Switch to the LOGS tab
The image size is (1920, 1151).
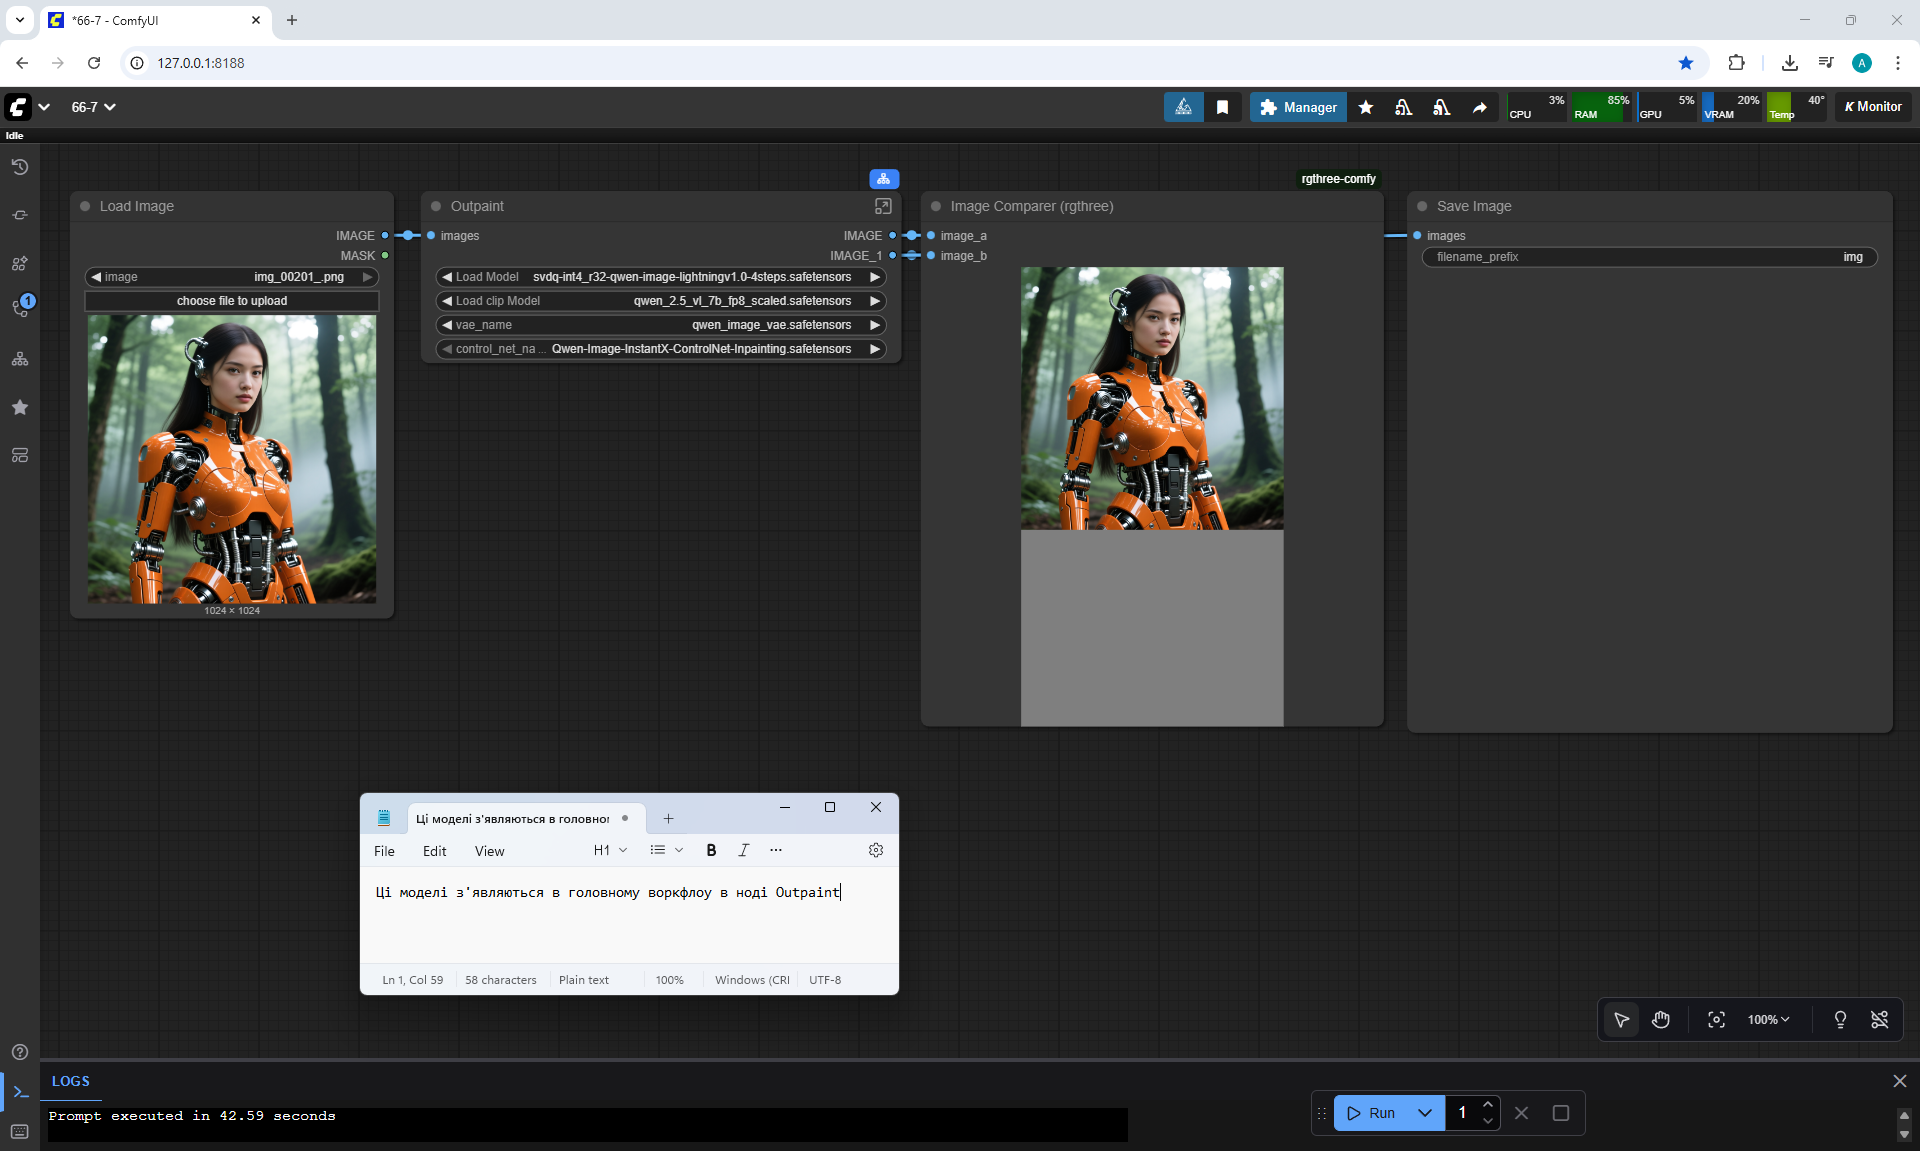[71, 1081]
